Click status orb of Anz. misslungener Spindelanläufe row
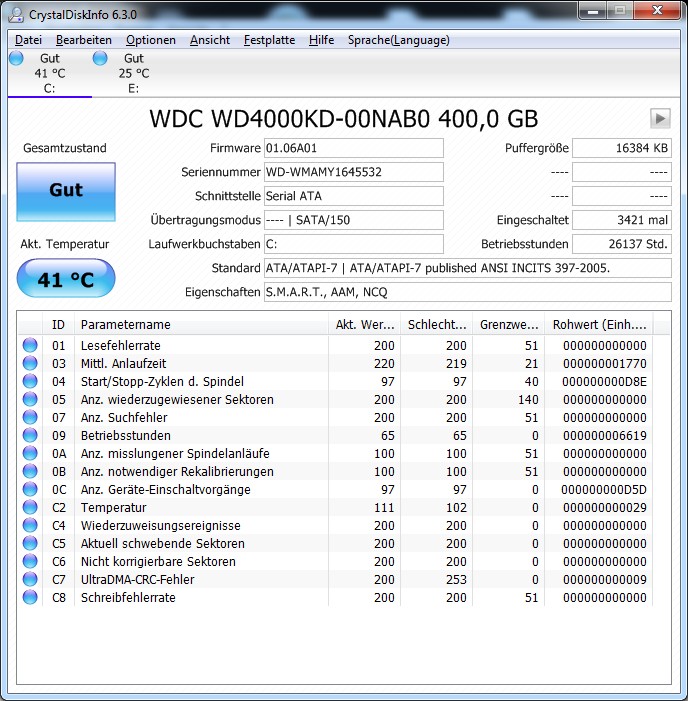 30,453
